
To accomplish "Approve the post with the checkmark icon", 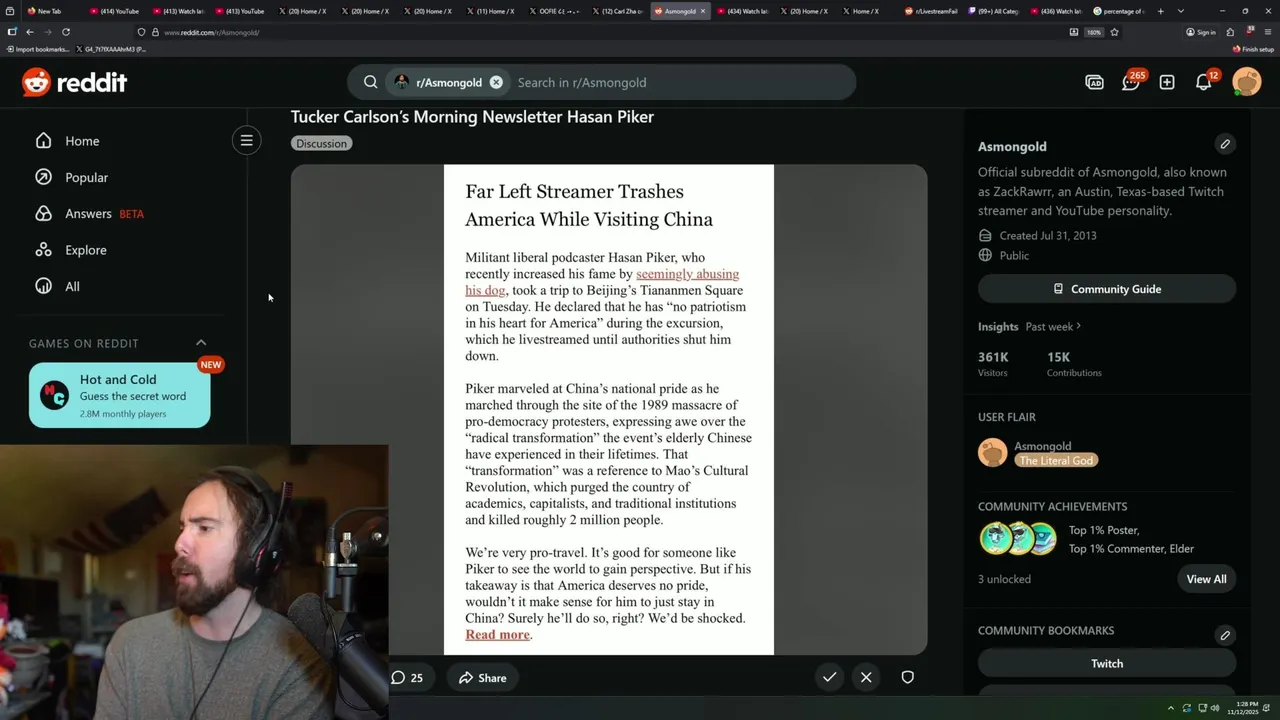I will coord(829,677).
